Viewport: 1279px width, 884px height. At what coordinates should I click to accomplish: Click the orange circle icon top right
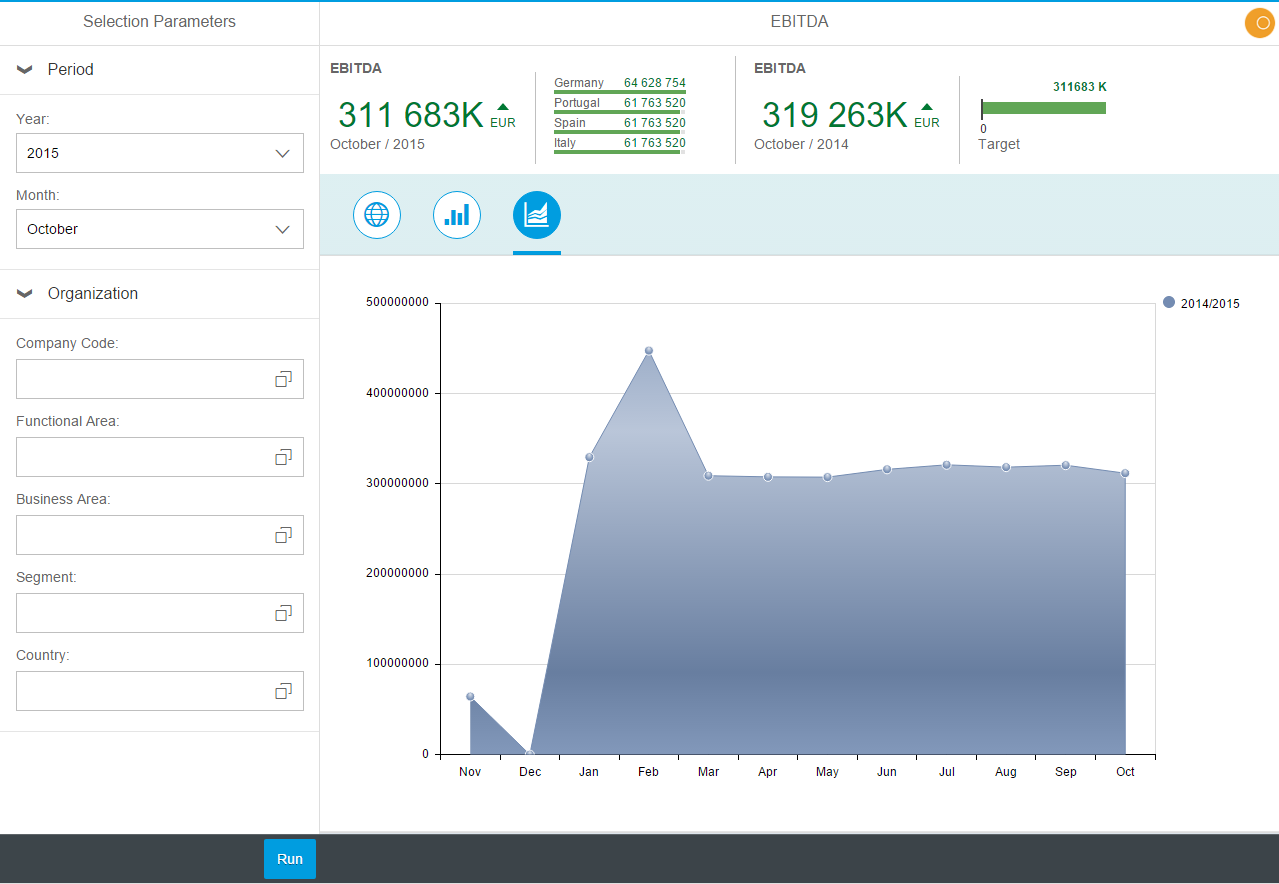click(1259, 23)
